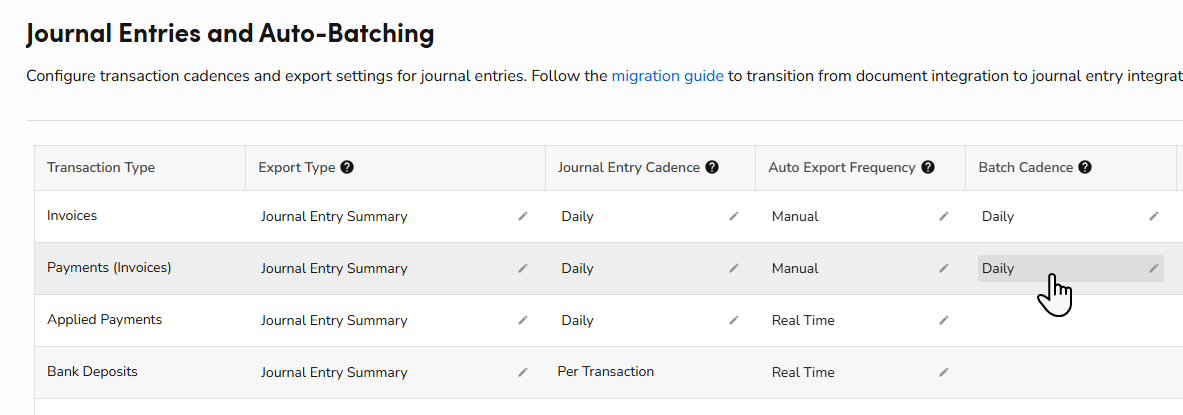
Task: Edit Auto Export Frequency pencil for Bank Deposits
Action: (943, 372)
